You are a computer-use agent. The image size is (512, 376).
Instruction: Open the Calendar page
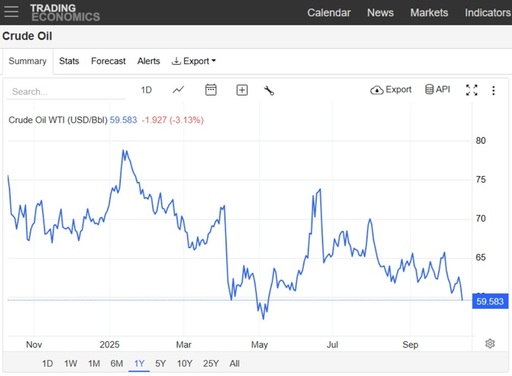(x=329, y=13)
